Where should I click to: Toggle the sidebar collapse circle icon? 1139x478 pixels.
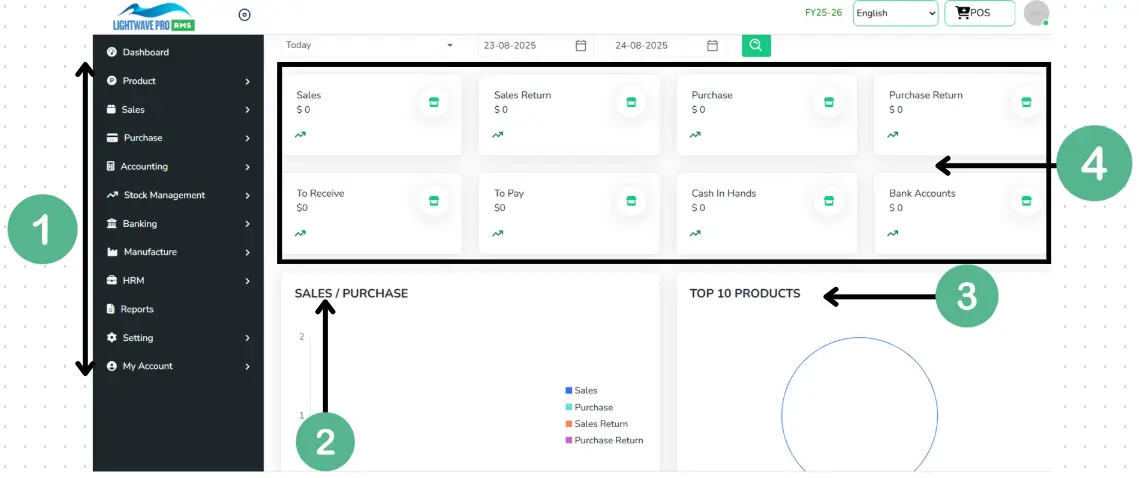245,14
